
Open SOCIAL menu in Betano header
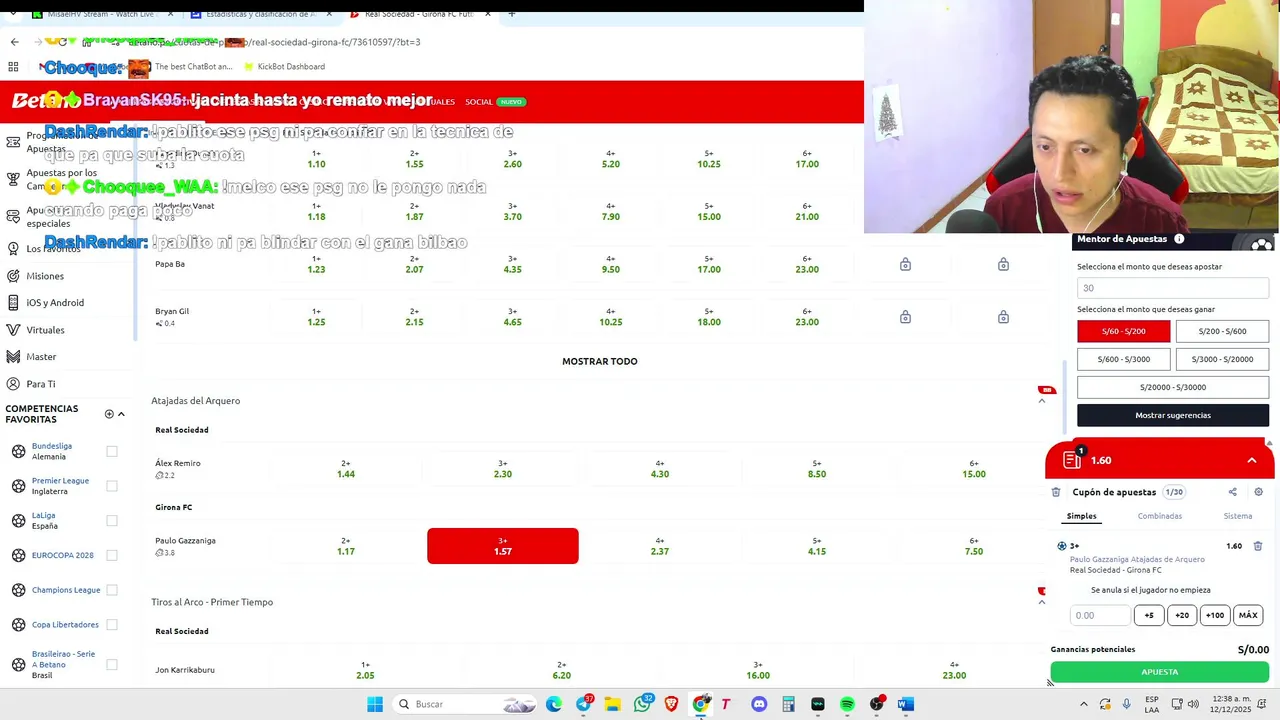(x=479, y=102)
